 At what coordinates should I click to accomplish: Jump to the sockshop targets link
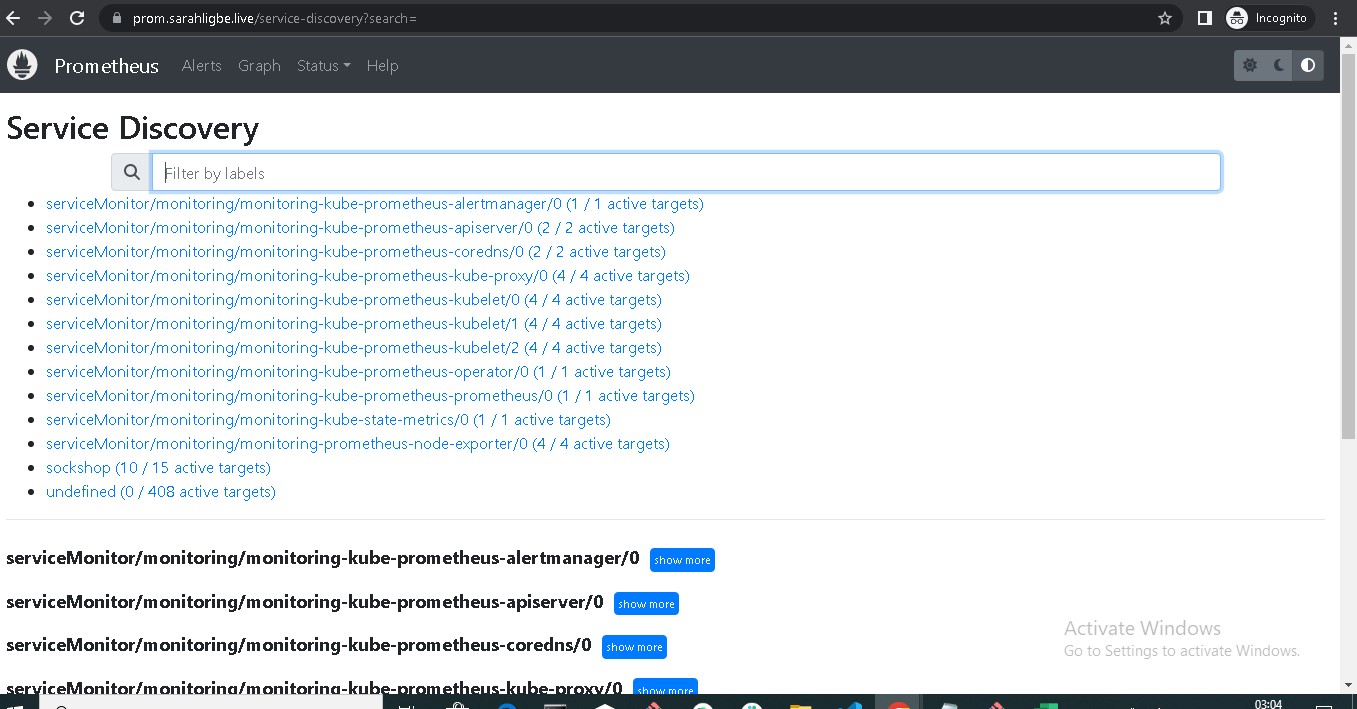click(x=158, y=468)
